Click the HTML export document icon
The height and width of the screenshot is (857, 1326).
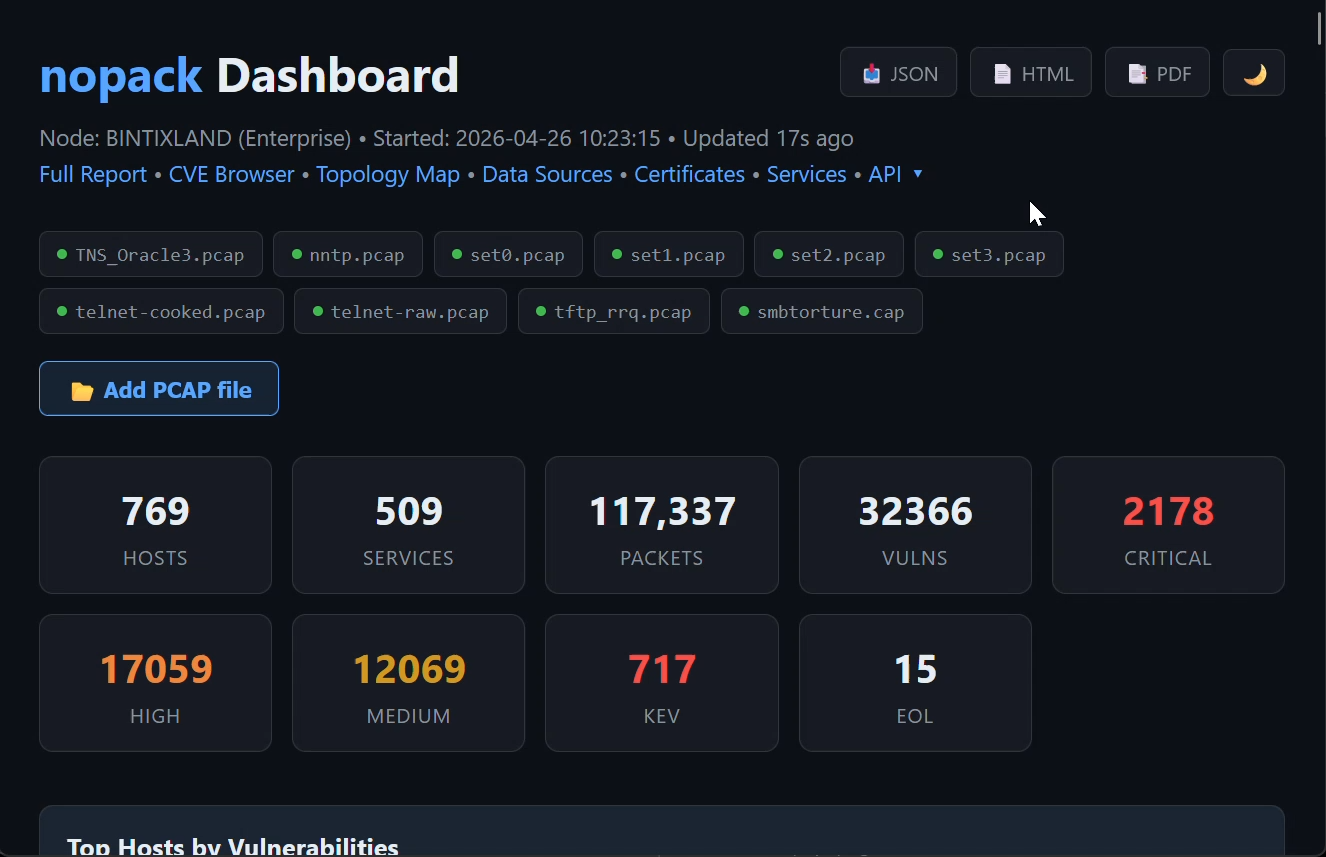[x=1001, y=72]
